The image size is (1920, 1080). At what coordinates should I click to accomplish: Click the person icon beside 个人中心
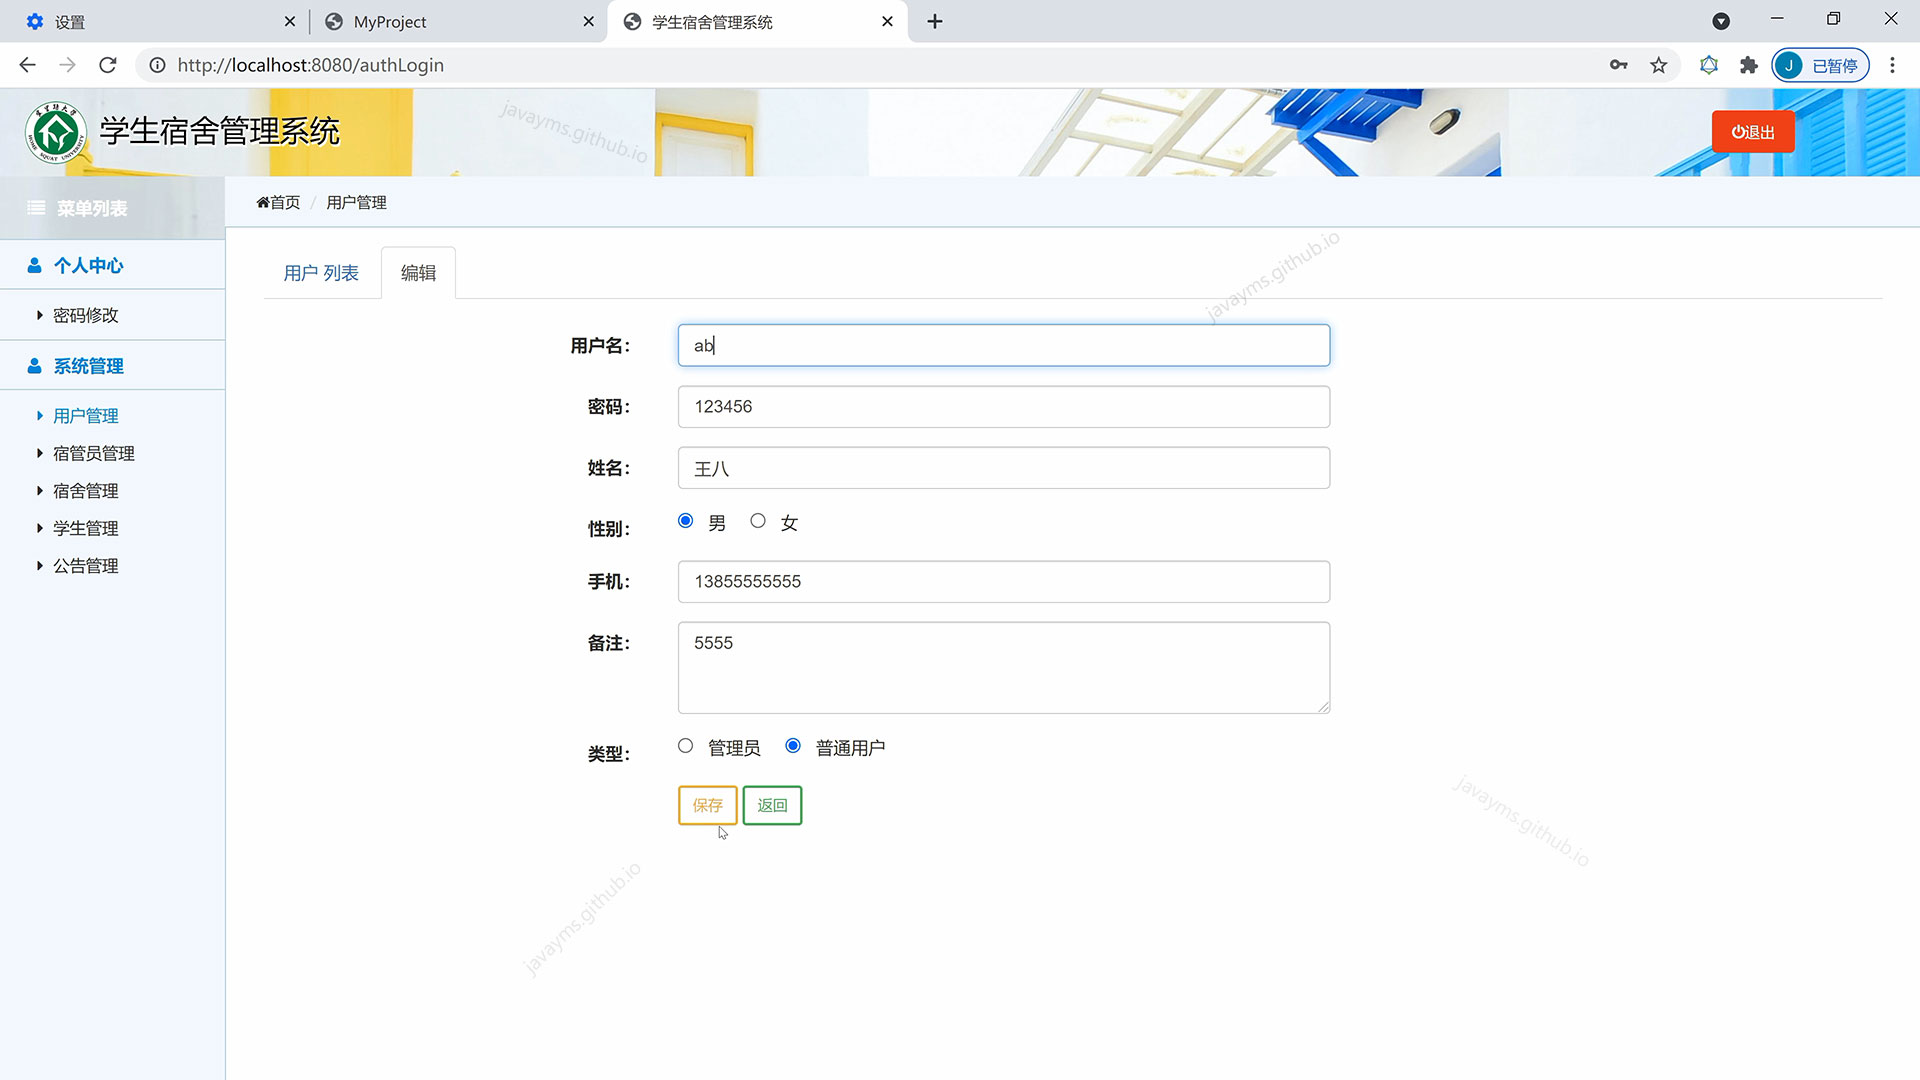pos(33,265)
